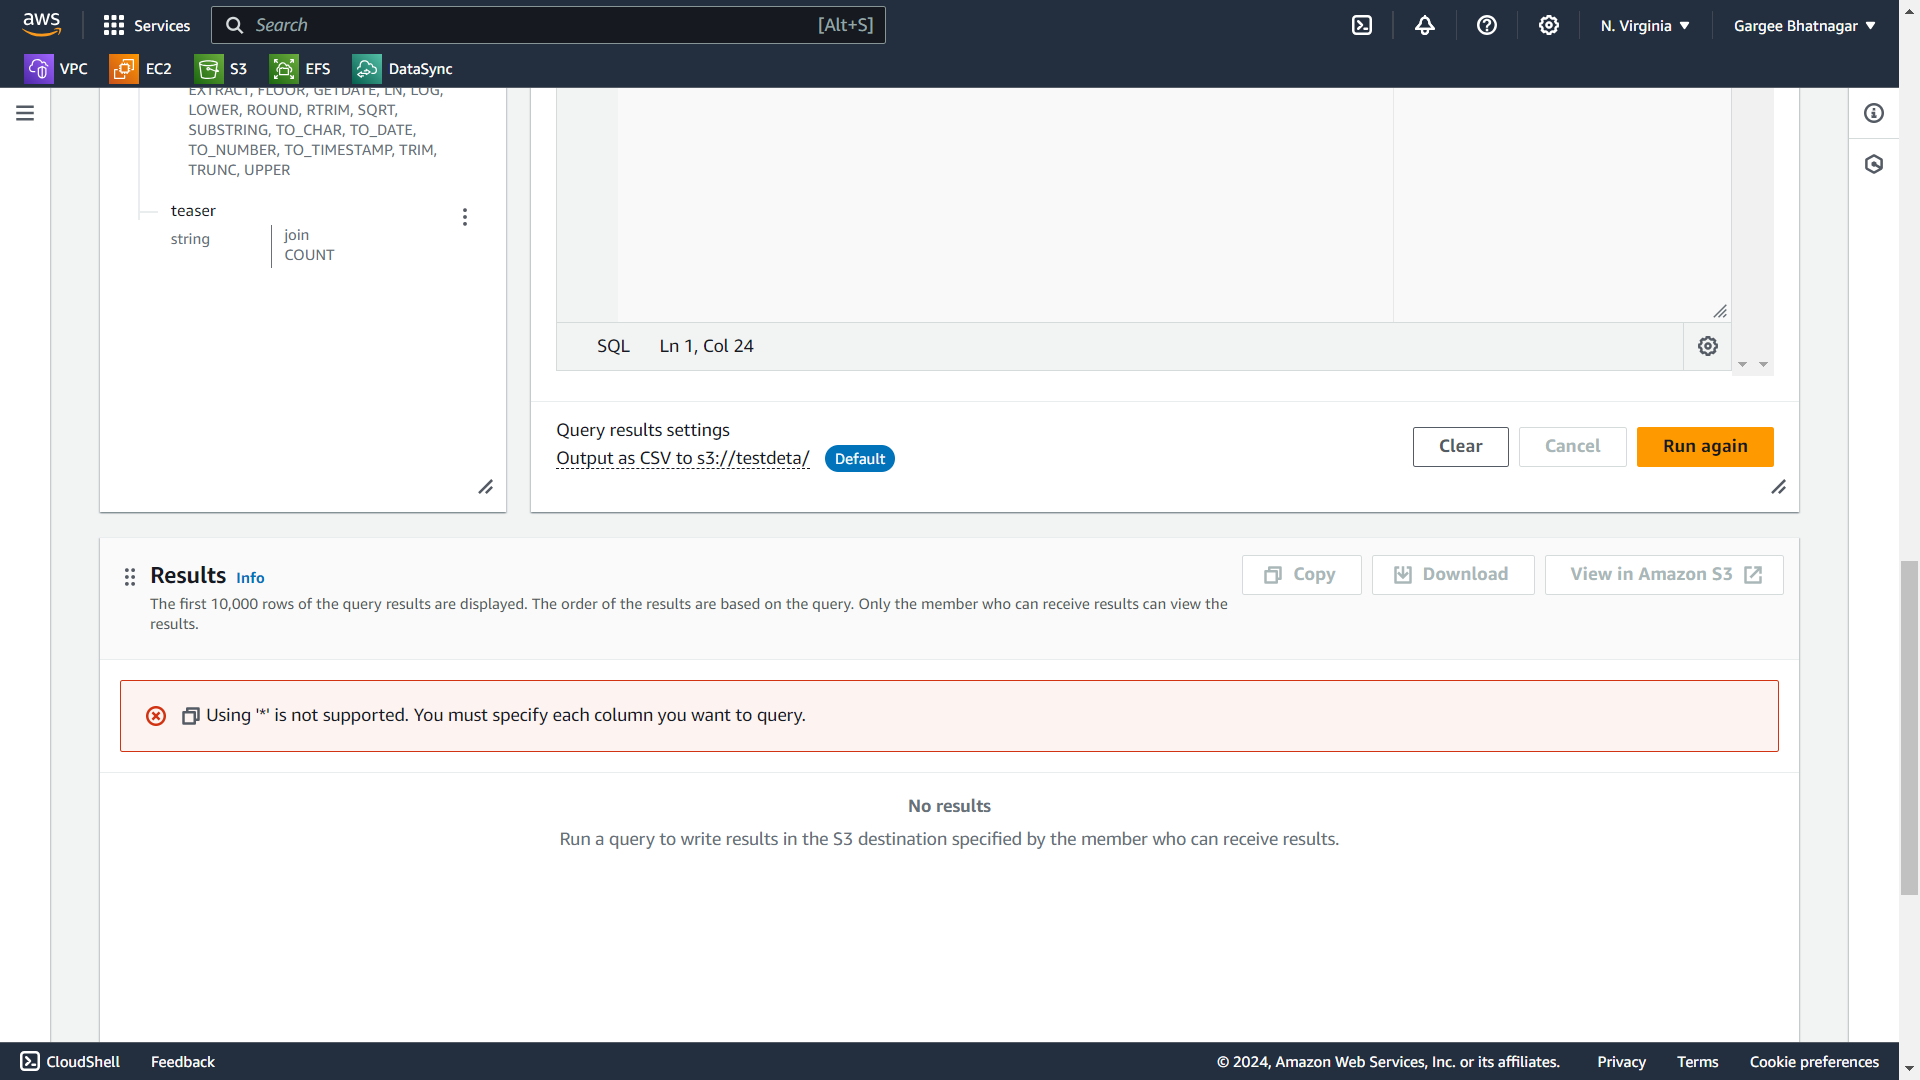Copy the error message text
The image size is (1920, 1080).
pos(190,716)
